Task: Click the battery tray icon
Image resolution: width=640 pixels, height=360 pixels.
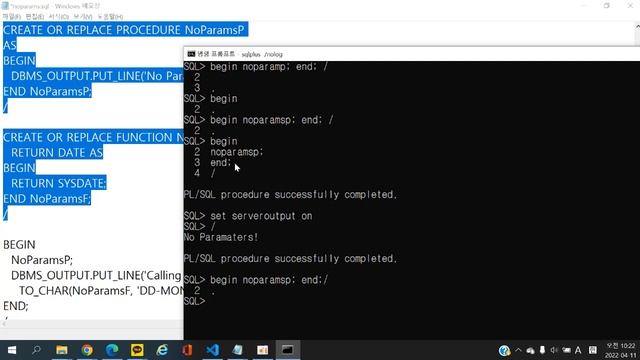Action: click(566, 350)
